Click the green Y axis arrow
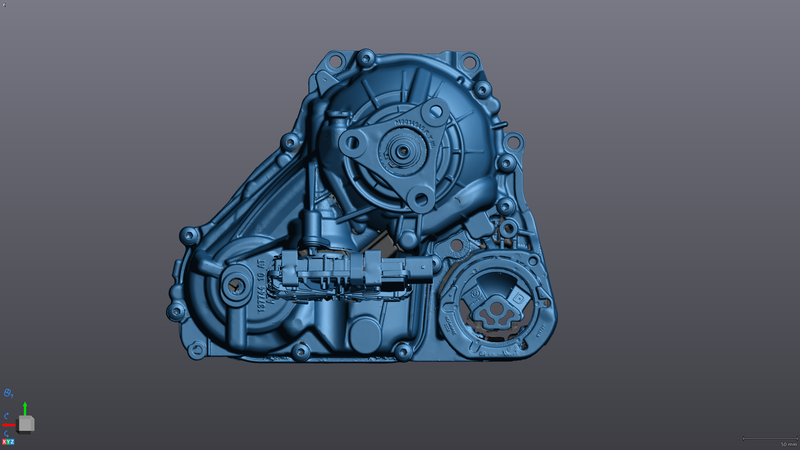This screenshot has width=800, height=450. pyautogui.click(x=24, y=408)
